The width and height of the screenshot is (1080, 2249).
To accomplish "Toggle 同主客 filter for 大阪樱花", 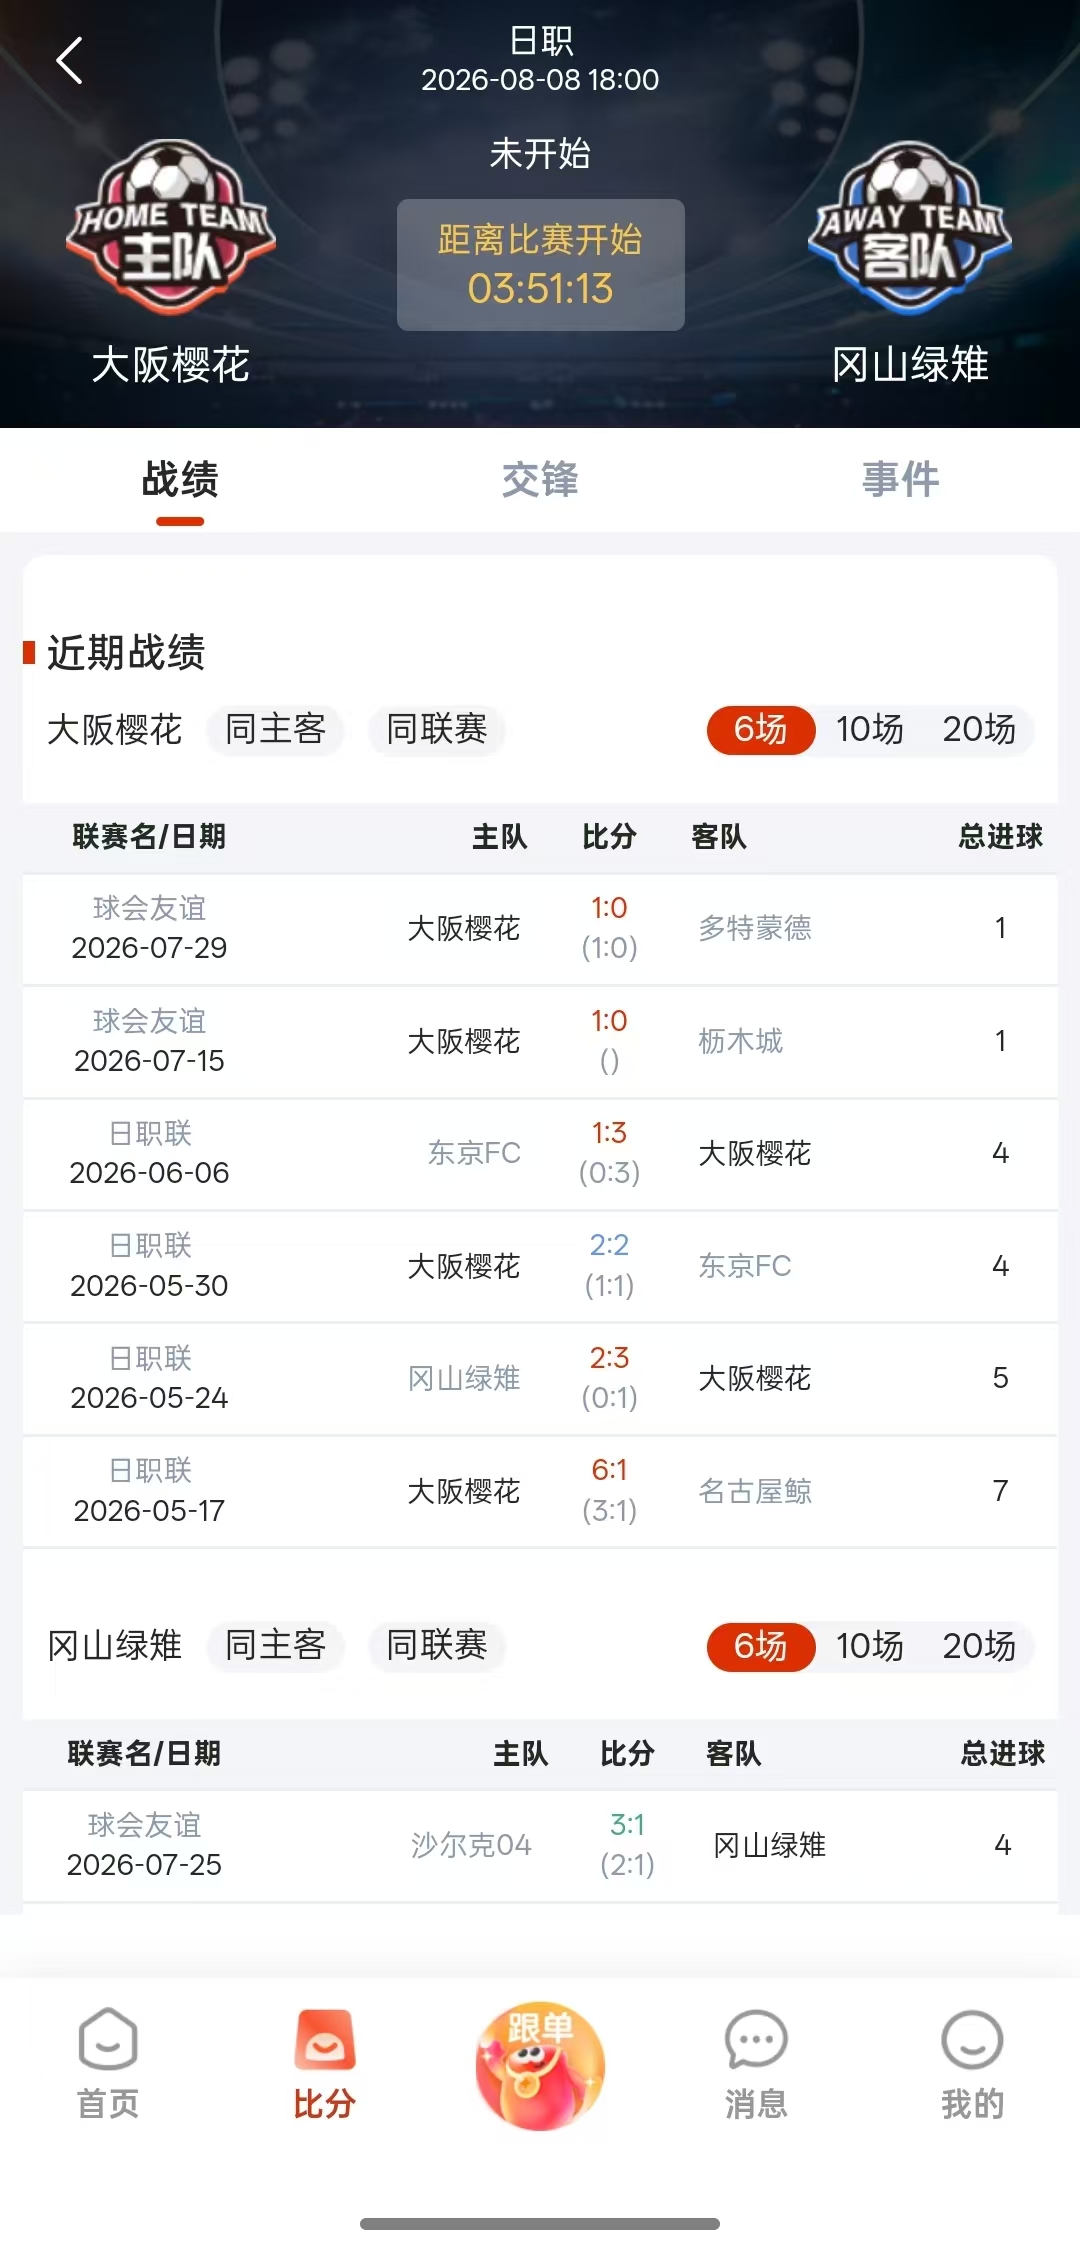I will tap(276, 729).
